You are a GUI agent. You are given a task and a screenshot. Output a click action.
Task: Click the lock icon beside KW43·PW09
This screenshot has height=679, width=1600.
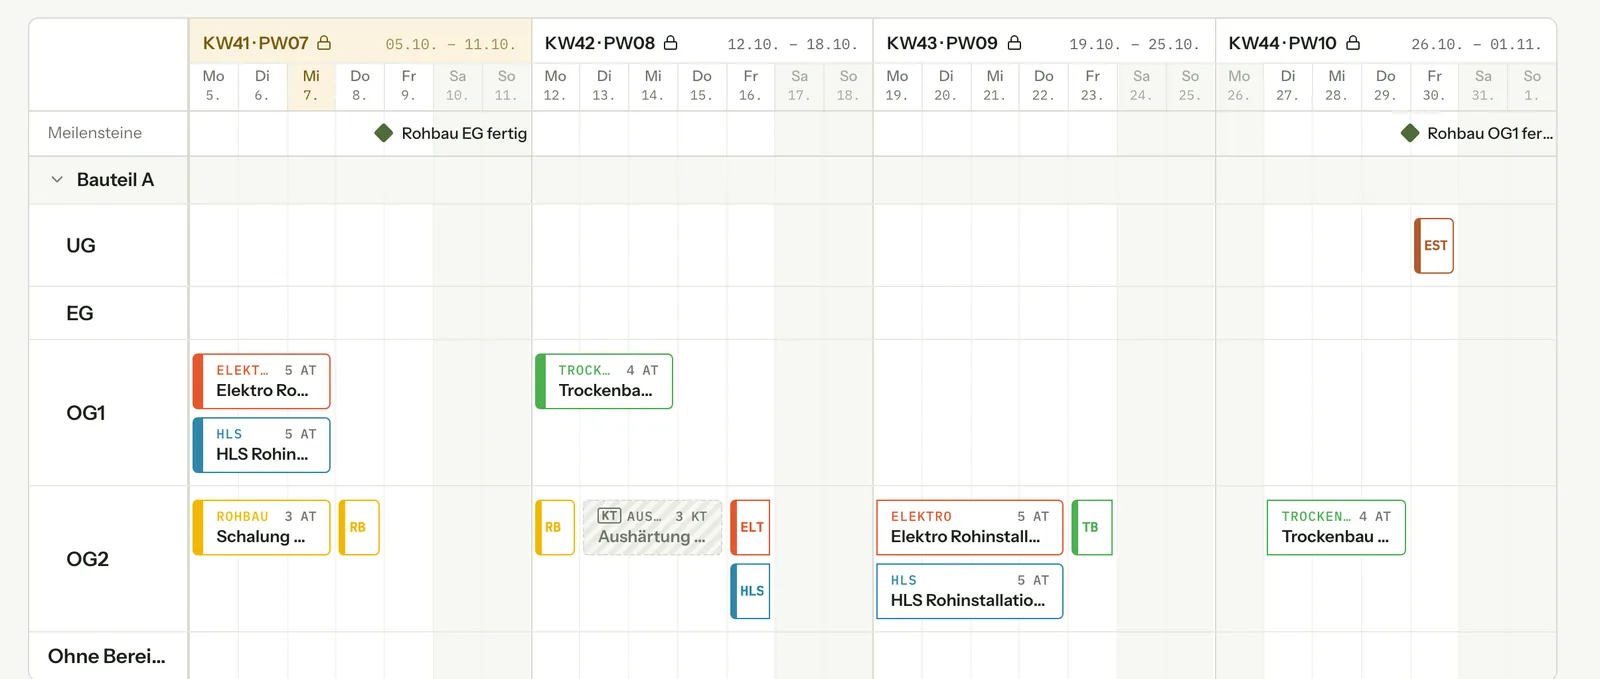(x=1014, y=43)
